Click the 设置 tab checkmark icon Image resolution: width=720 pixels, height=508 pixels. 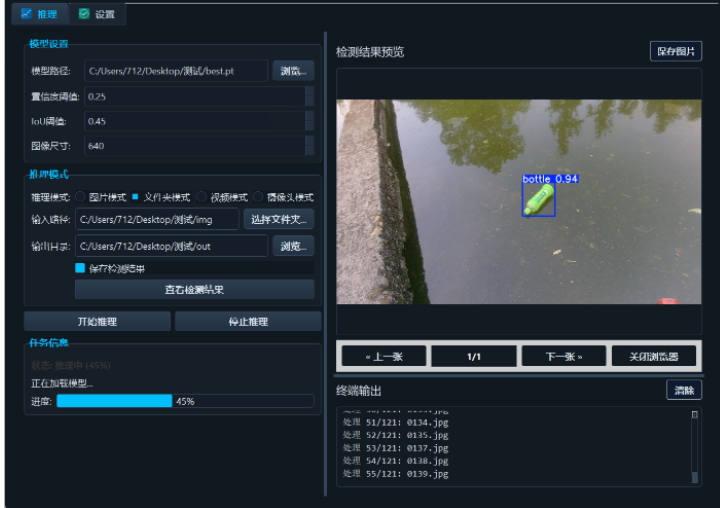(x=84, y=14)
